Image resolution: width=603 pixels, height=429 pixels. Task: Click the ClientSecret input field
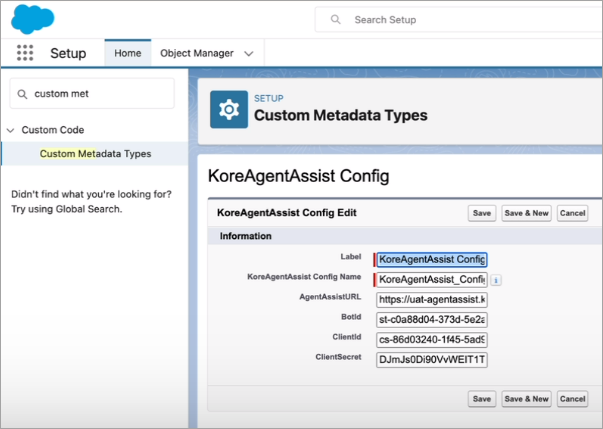pyautogui.click(x=431, y=360)
